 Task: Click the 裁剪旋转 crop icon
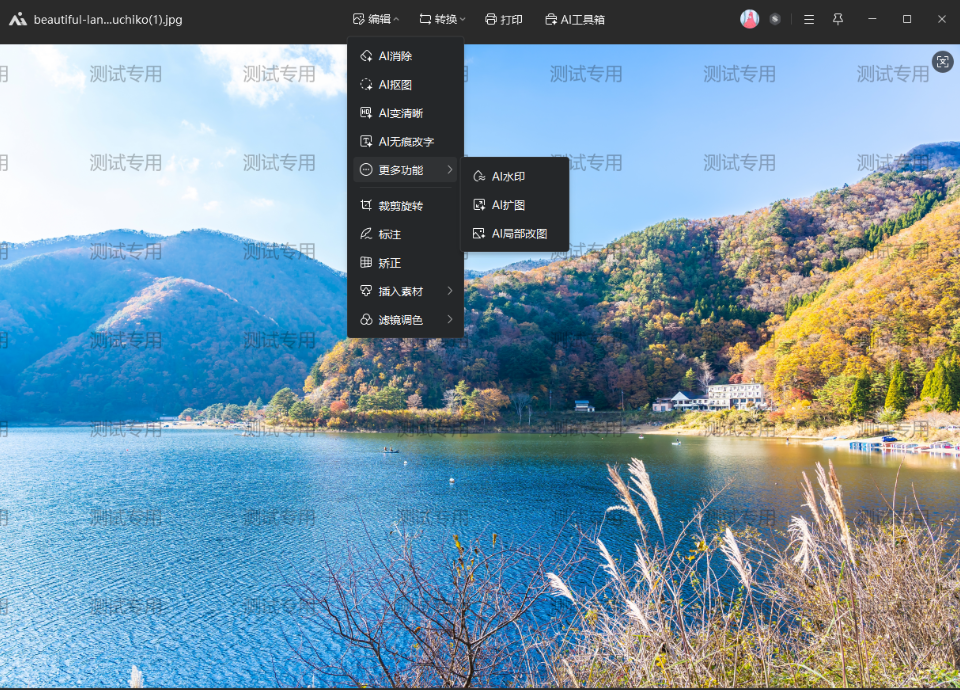tap(366, 205)
